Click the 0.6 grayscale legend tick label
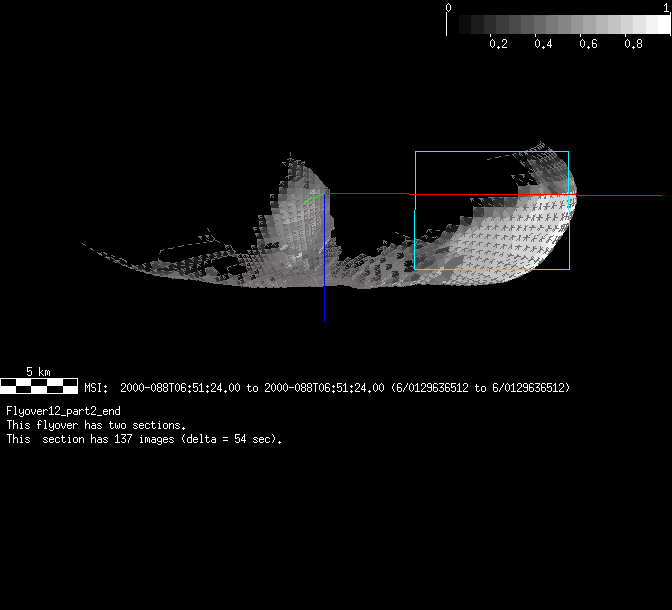The width and height of the screenshot is (672, 610). coord(588,44)
